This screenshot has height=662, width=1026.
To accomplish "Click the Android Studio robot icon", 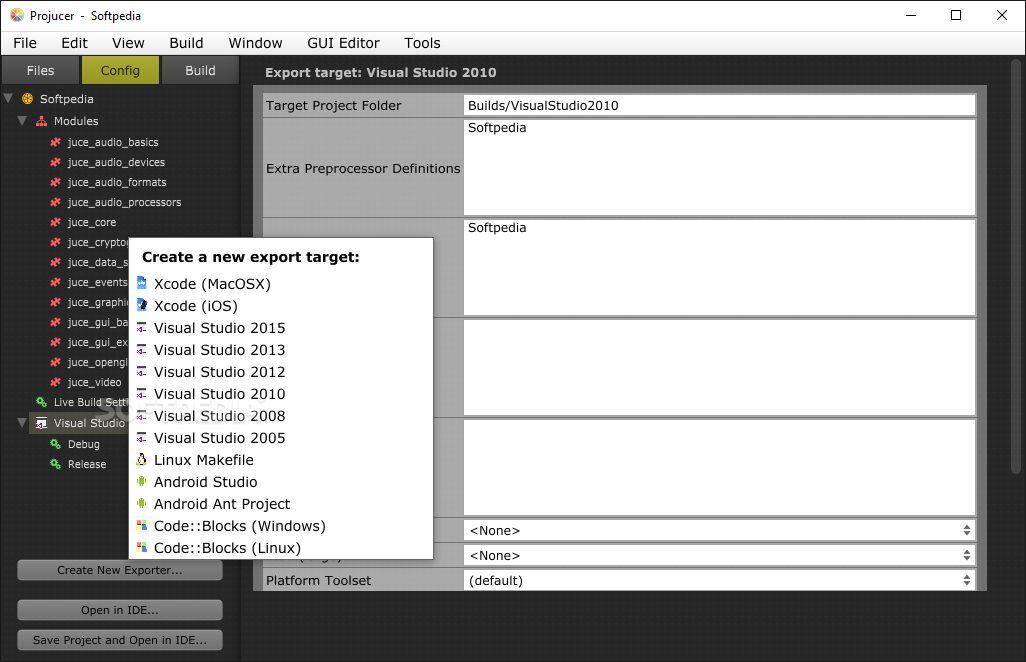I will click(x=141, y=481).
